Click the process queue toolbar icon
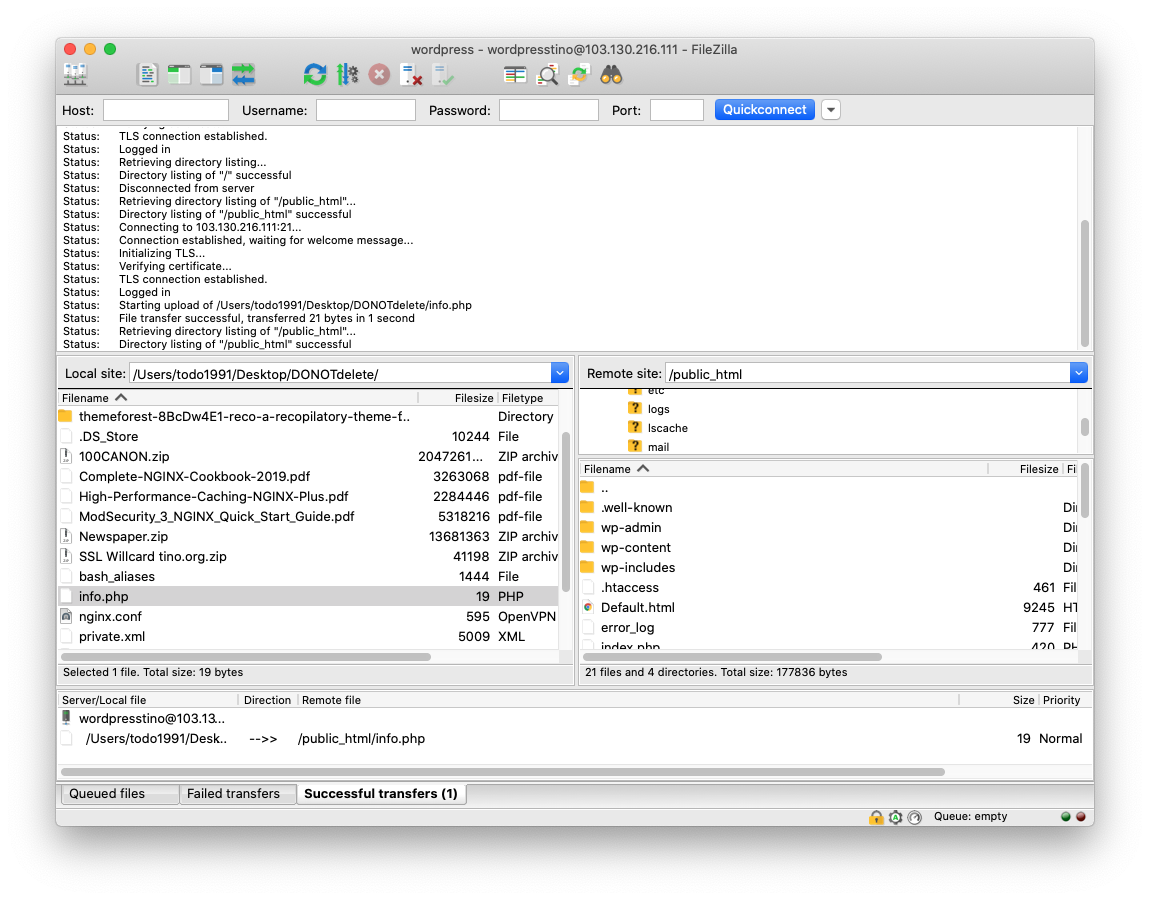This screenshot has height=900, width=1150. coord(347,74)
